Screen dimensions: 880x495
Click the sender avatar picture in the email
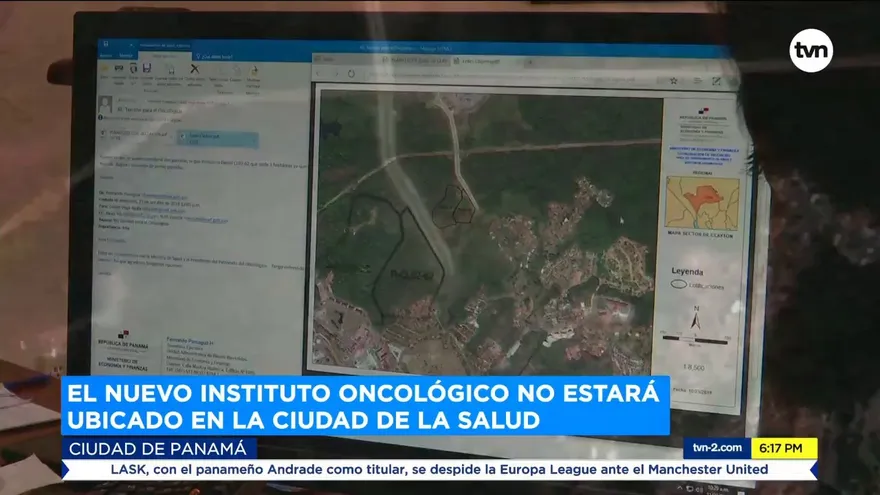click(106, 104)
